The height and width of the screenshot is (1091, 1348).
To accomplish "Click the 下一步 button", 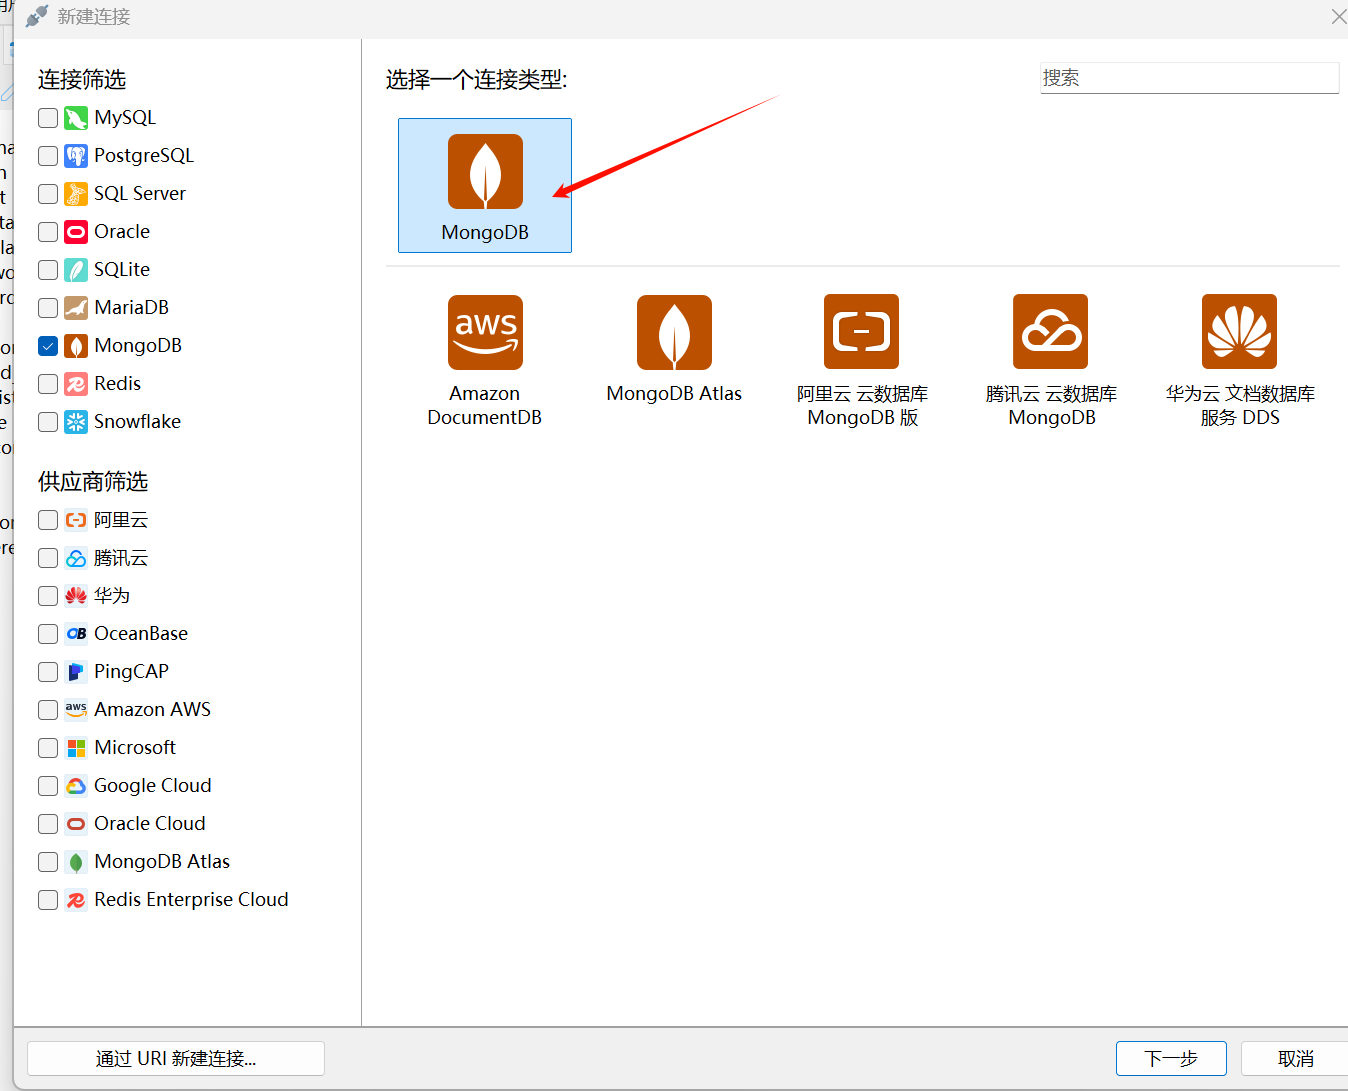I will (x=1171, y=1058).
